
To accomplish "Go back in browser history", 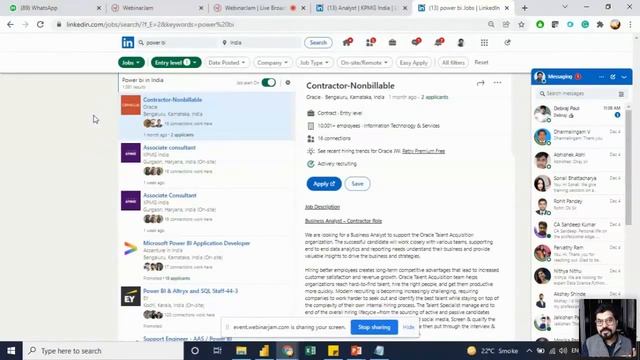I will (10, 24).
